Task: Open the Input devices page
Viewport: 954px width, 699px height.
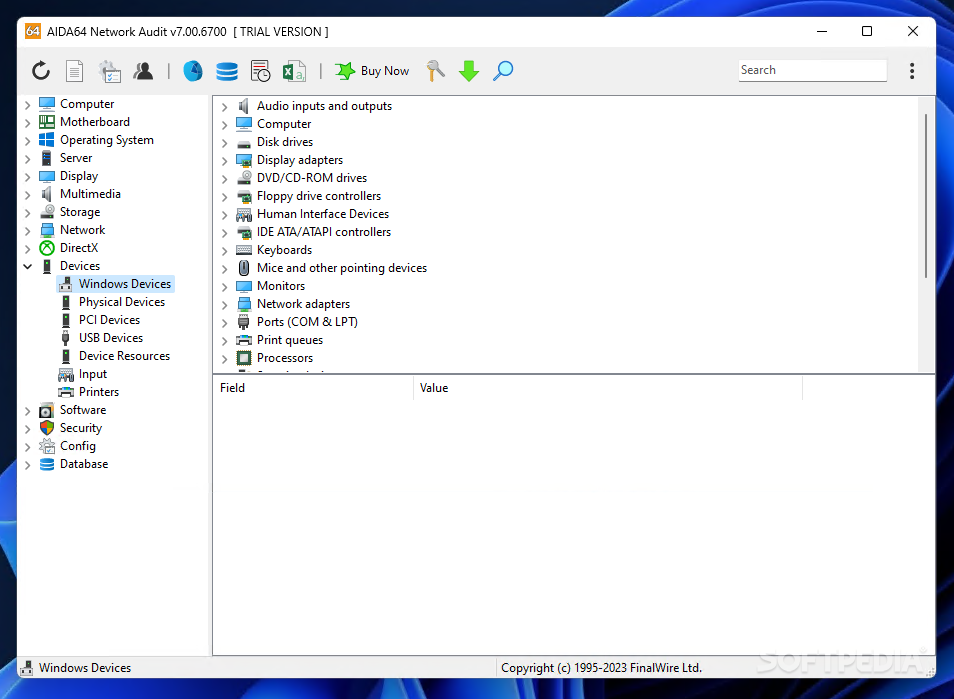Action: (x=92, y=374)
